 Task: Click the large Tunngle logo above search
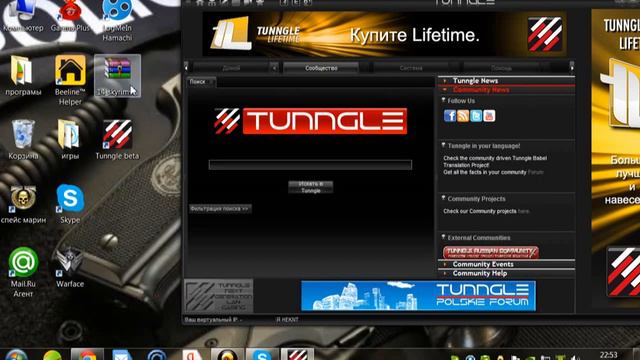[x=311, y=121]
